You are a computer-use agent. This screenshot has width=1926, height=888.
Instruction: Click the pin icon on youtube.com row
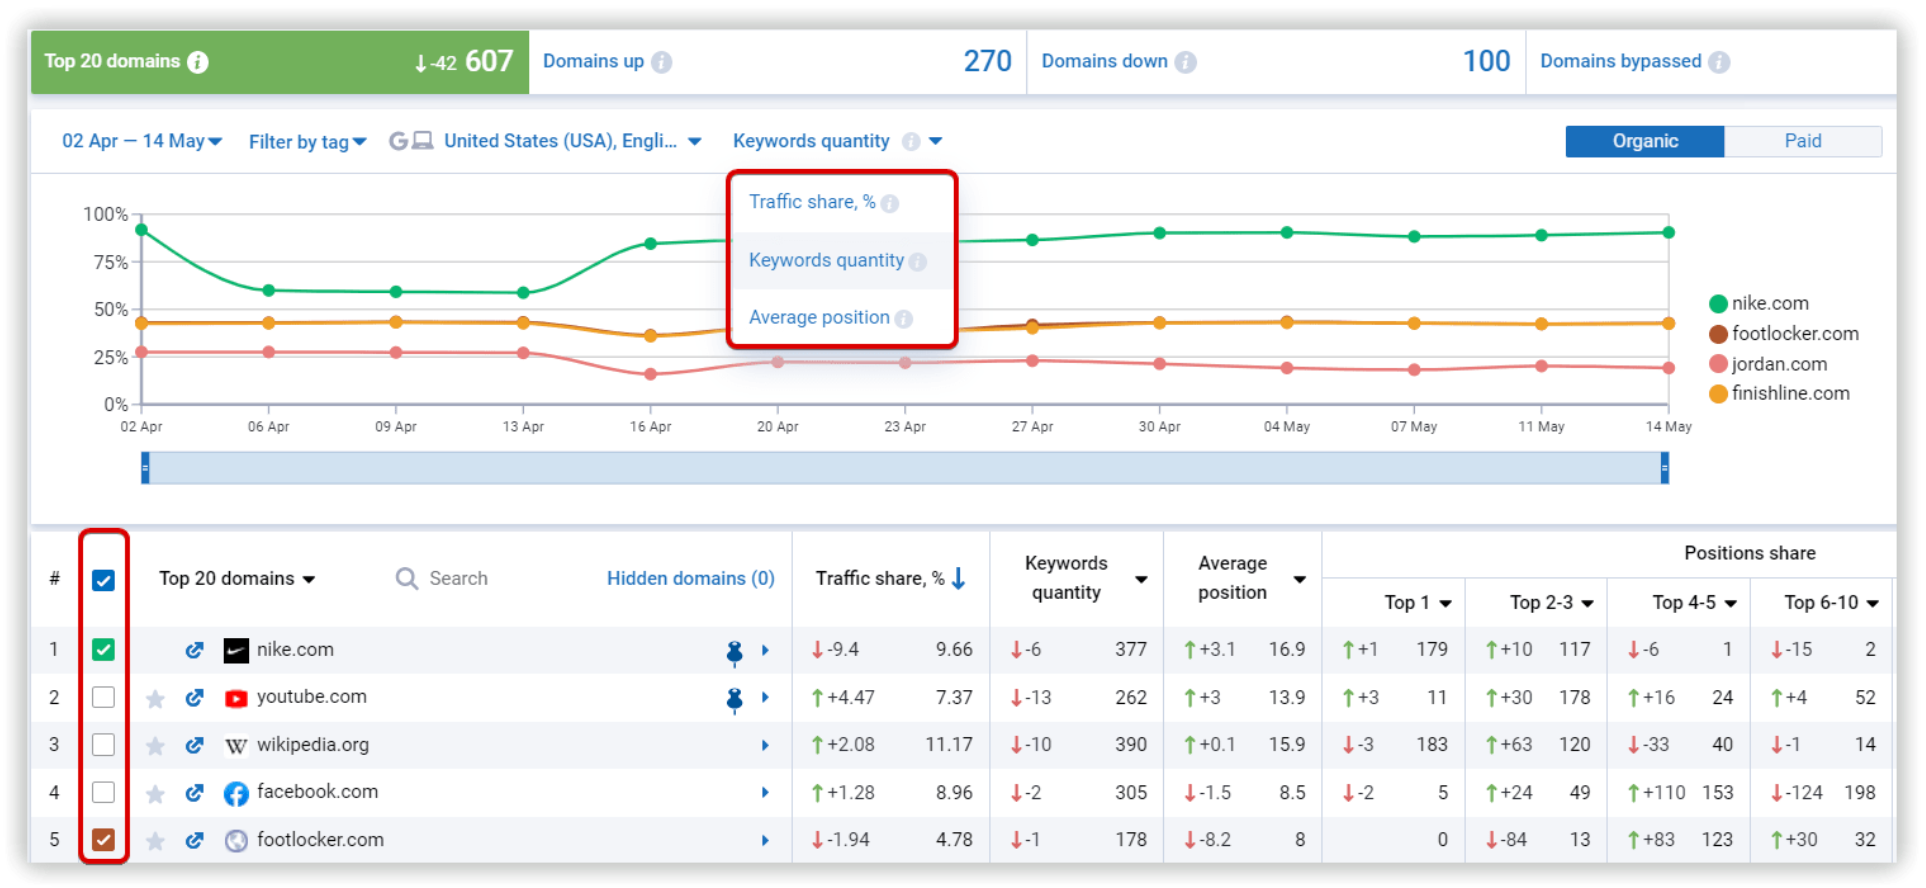tap(734, 700)
